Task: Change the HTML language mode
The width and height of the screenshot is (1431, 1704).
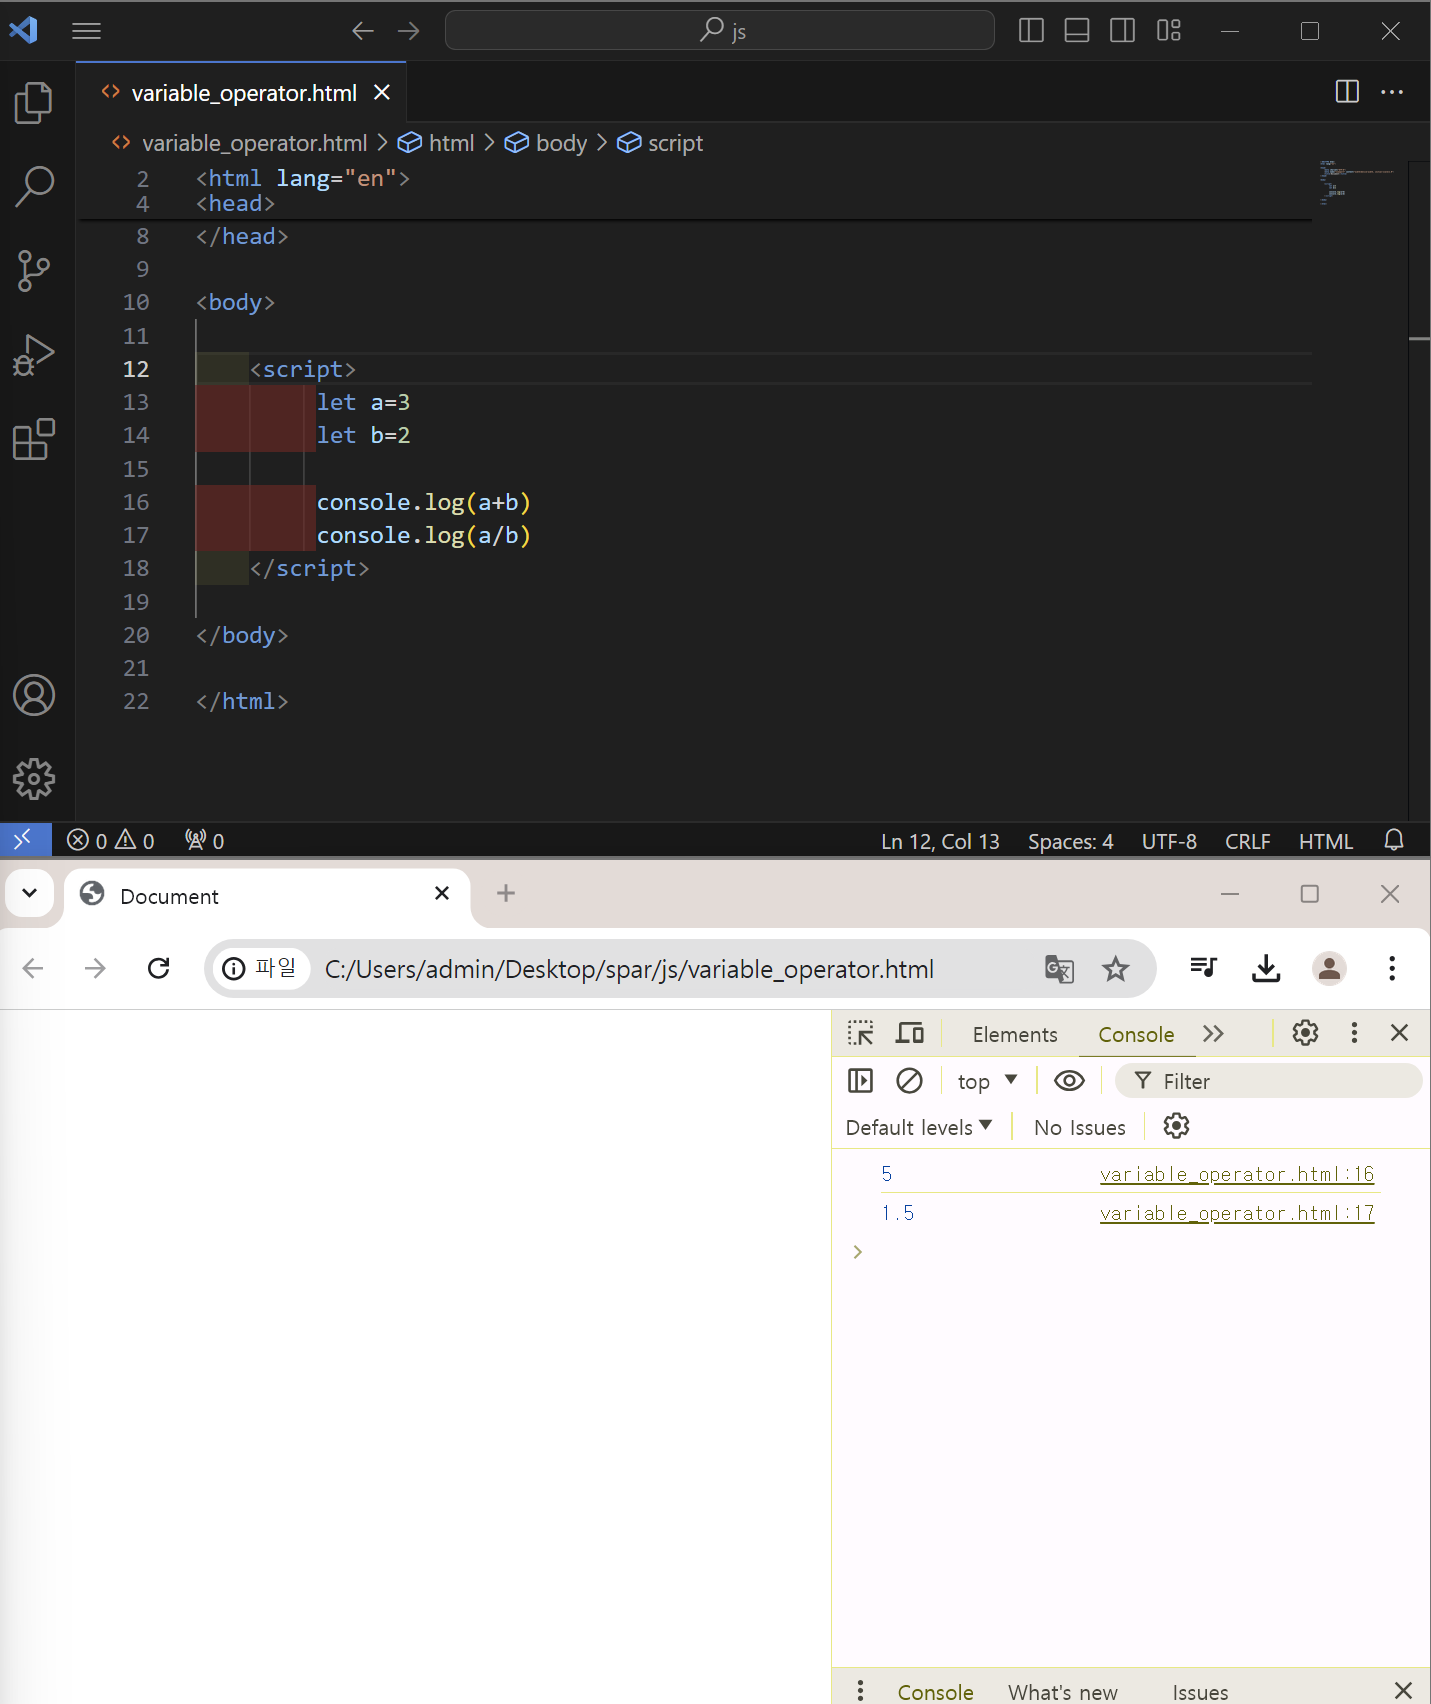Action: click(1326, 842)
